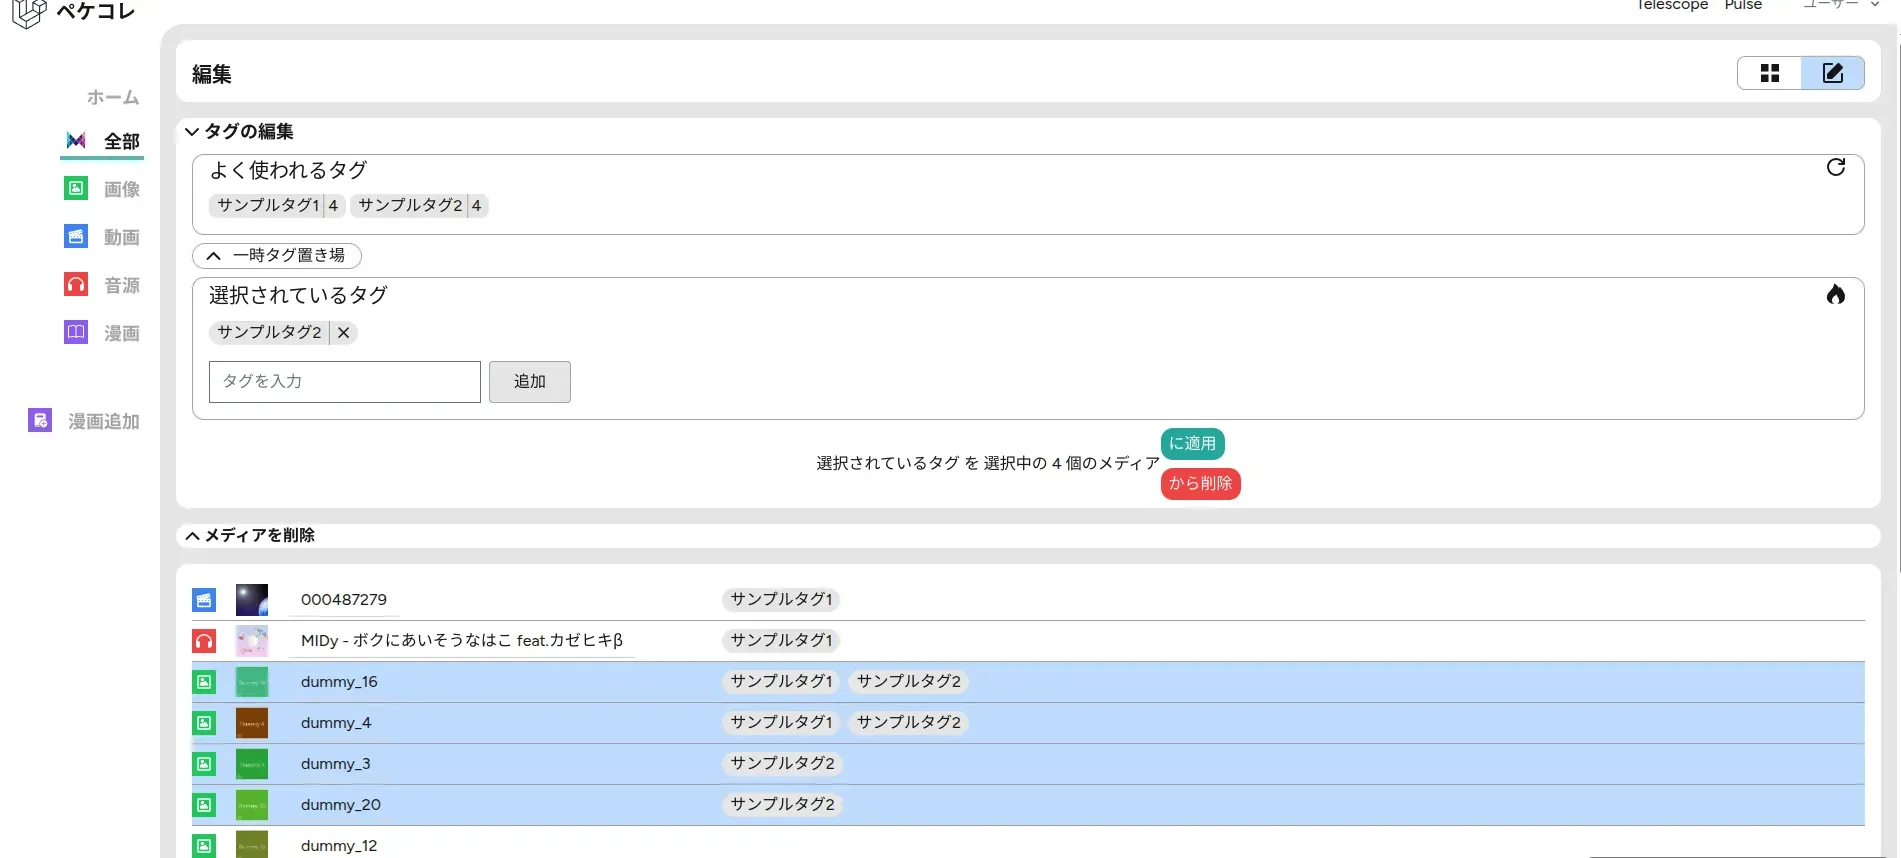Image resolution: width=1901 pixels, height=858 pixels.
Task: Click the green image icon beside dummy_16
Action: pyautogui.click(x=204, y=682)
